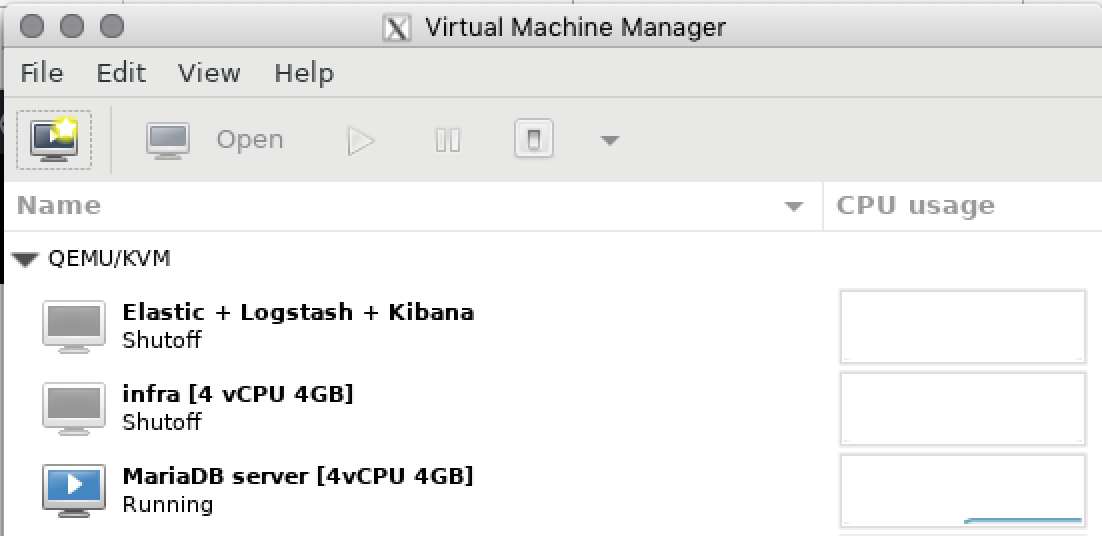
Task: Click the Elastic VM CPU usage graph
Action: [962, 327]
